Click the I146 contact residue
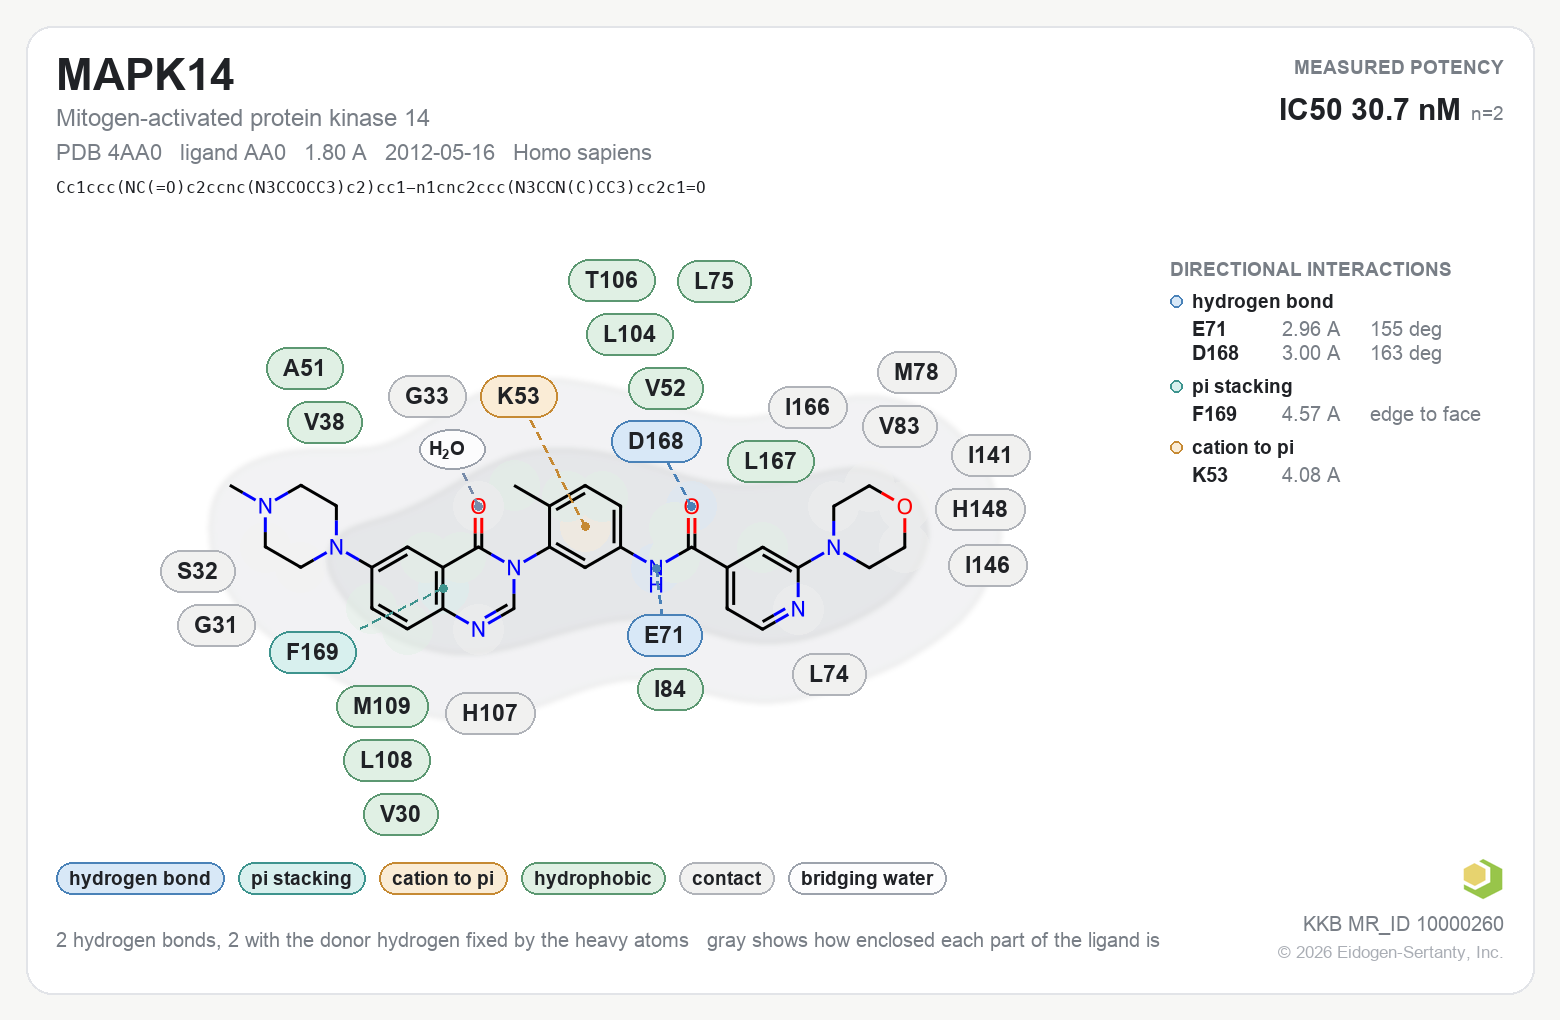1560x1020 pixels. [x=988, y=565]
